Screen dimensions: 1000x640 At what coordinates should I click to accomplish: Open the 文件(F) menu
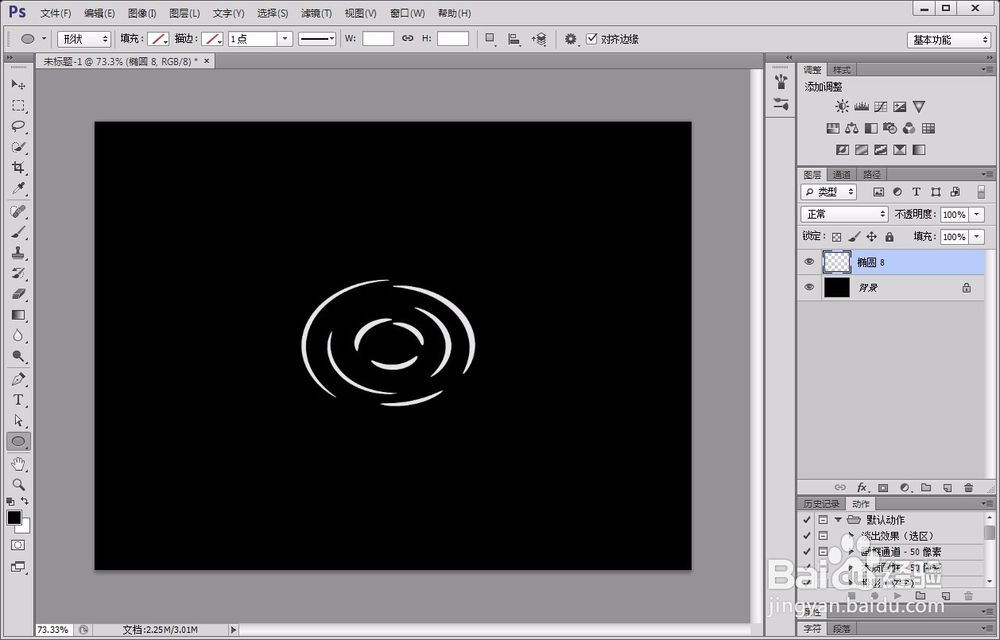(55, 13)
